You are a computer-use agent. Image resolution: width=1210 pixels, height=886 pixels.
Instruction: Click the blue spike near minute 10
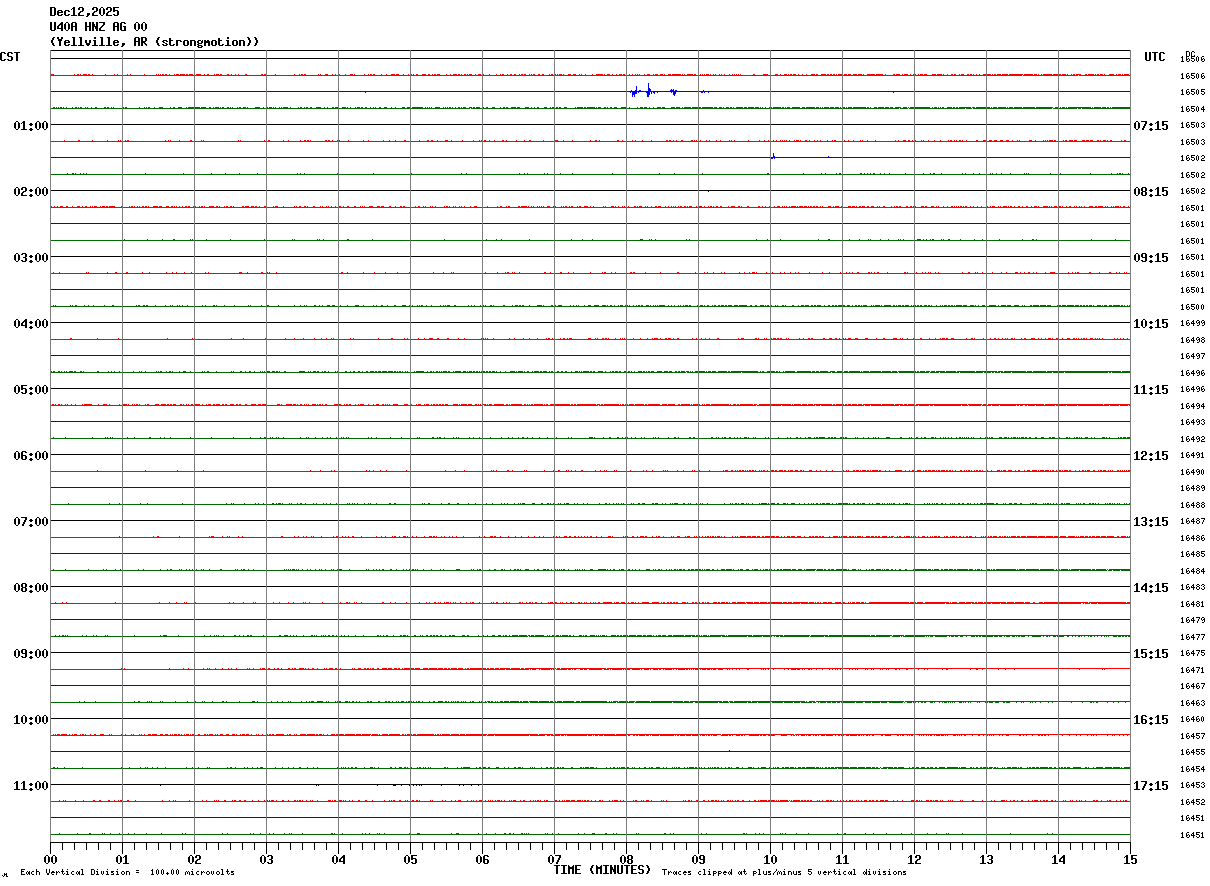(x=773, y=156)
